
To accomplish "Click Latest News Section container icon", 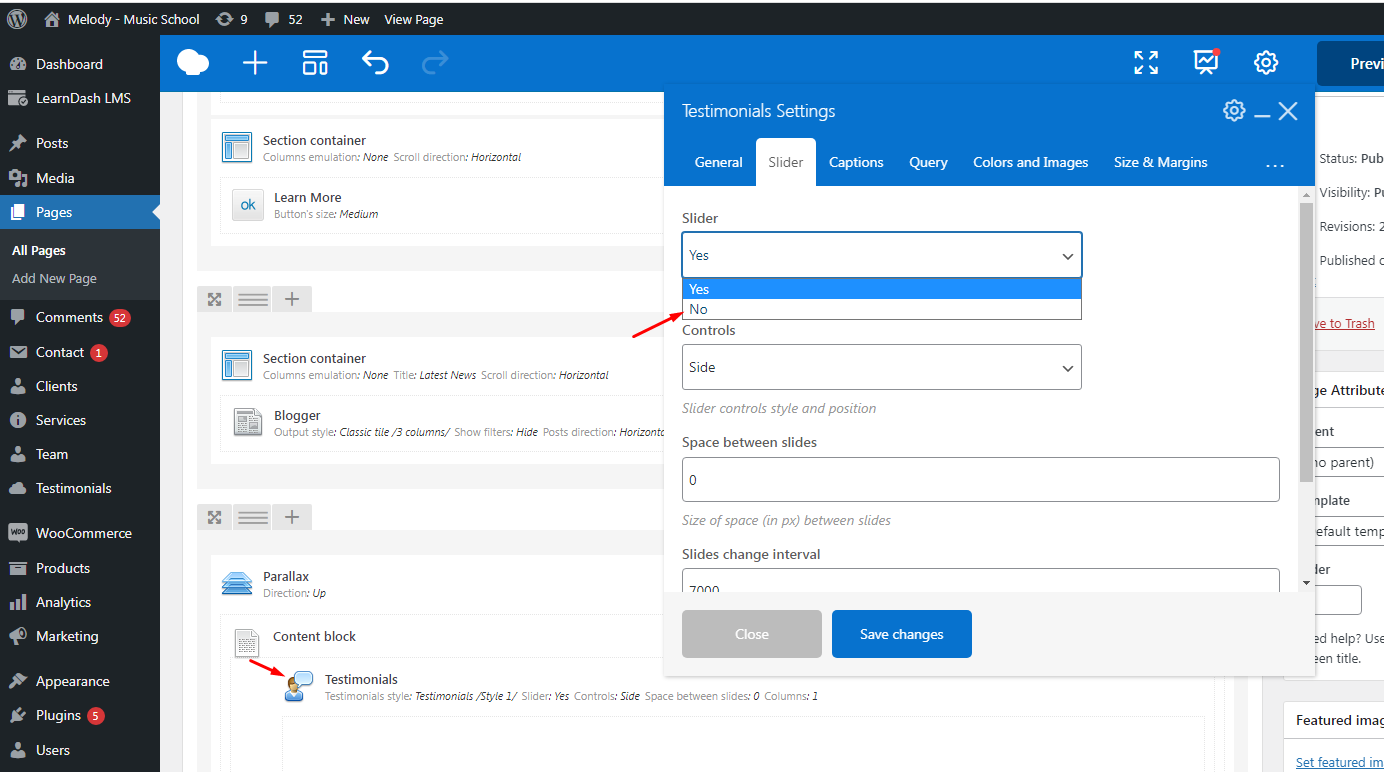I will (237, 365).
